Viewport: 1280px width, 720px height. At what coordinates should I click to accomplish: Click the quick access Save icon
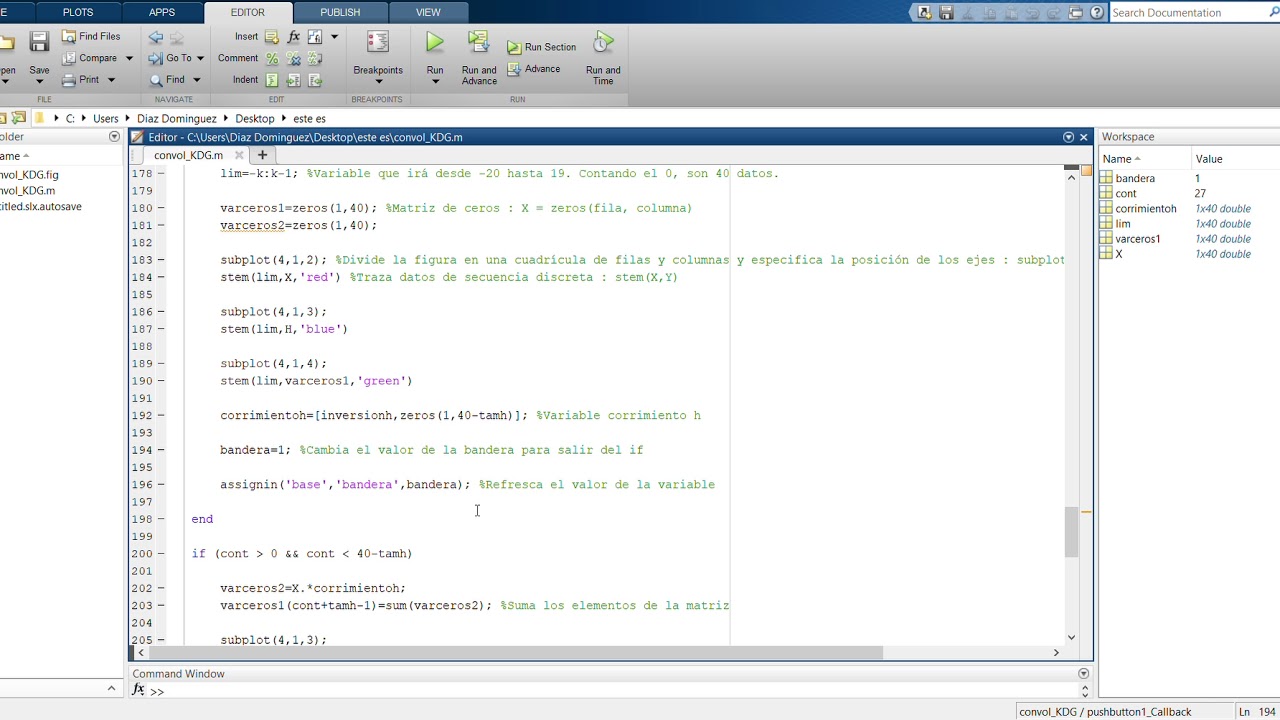pyautogui.click(x=946, y=12)
